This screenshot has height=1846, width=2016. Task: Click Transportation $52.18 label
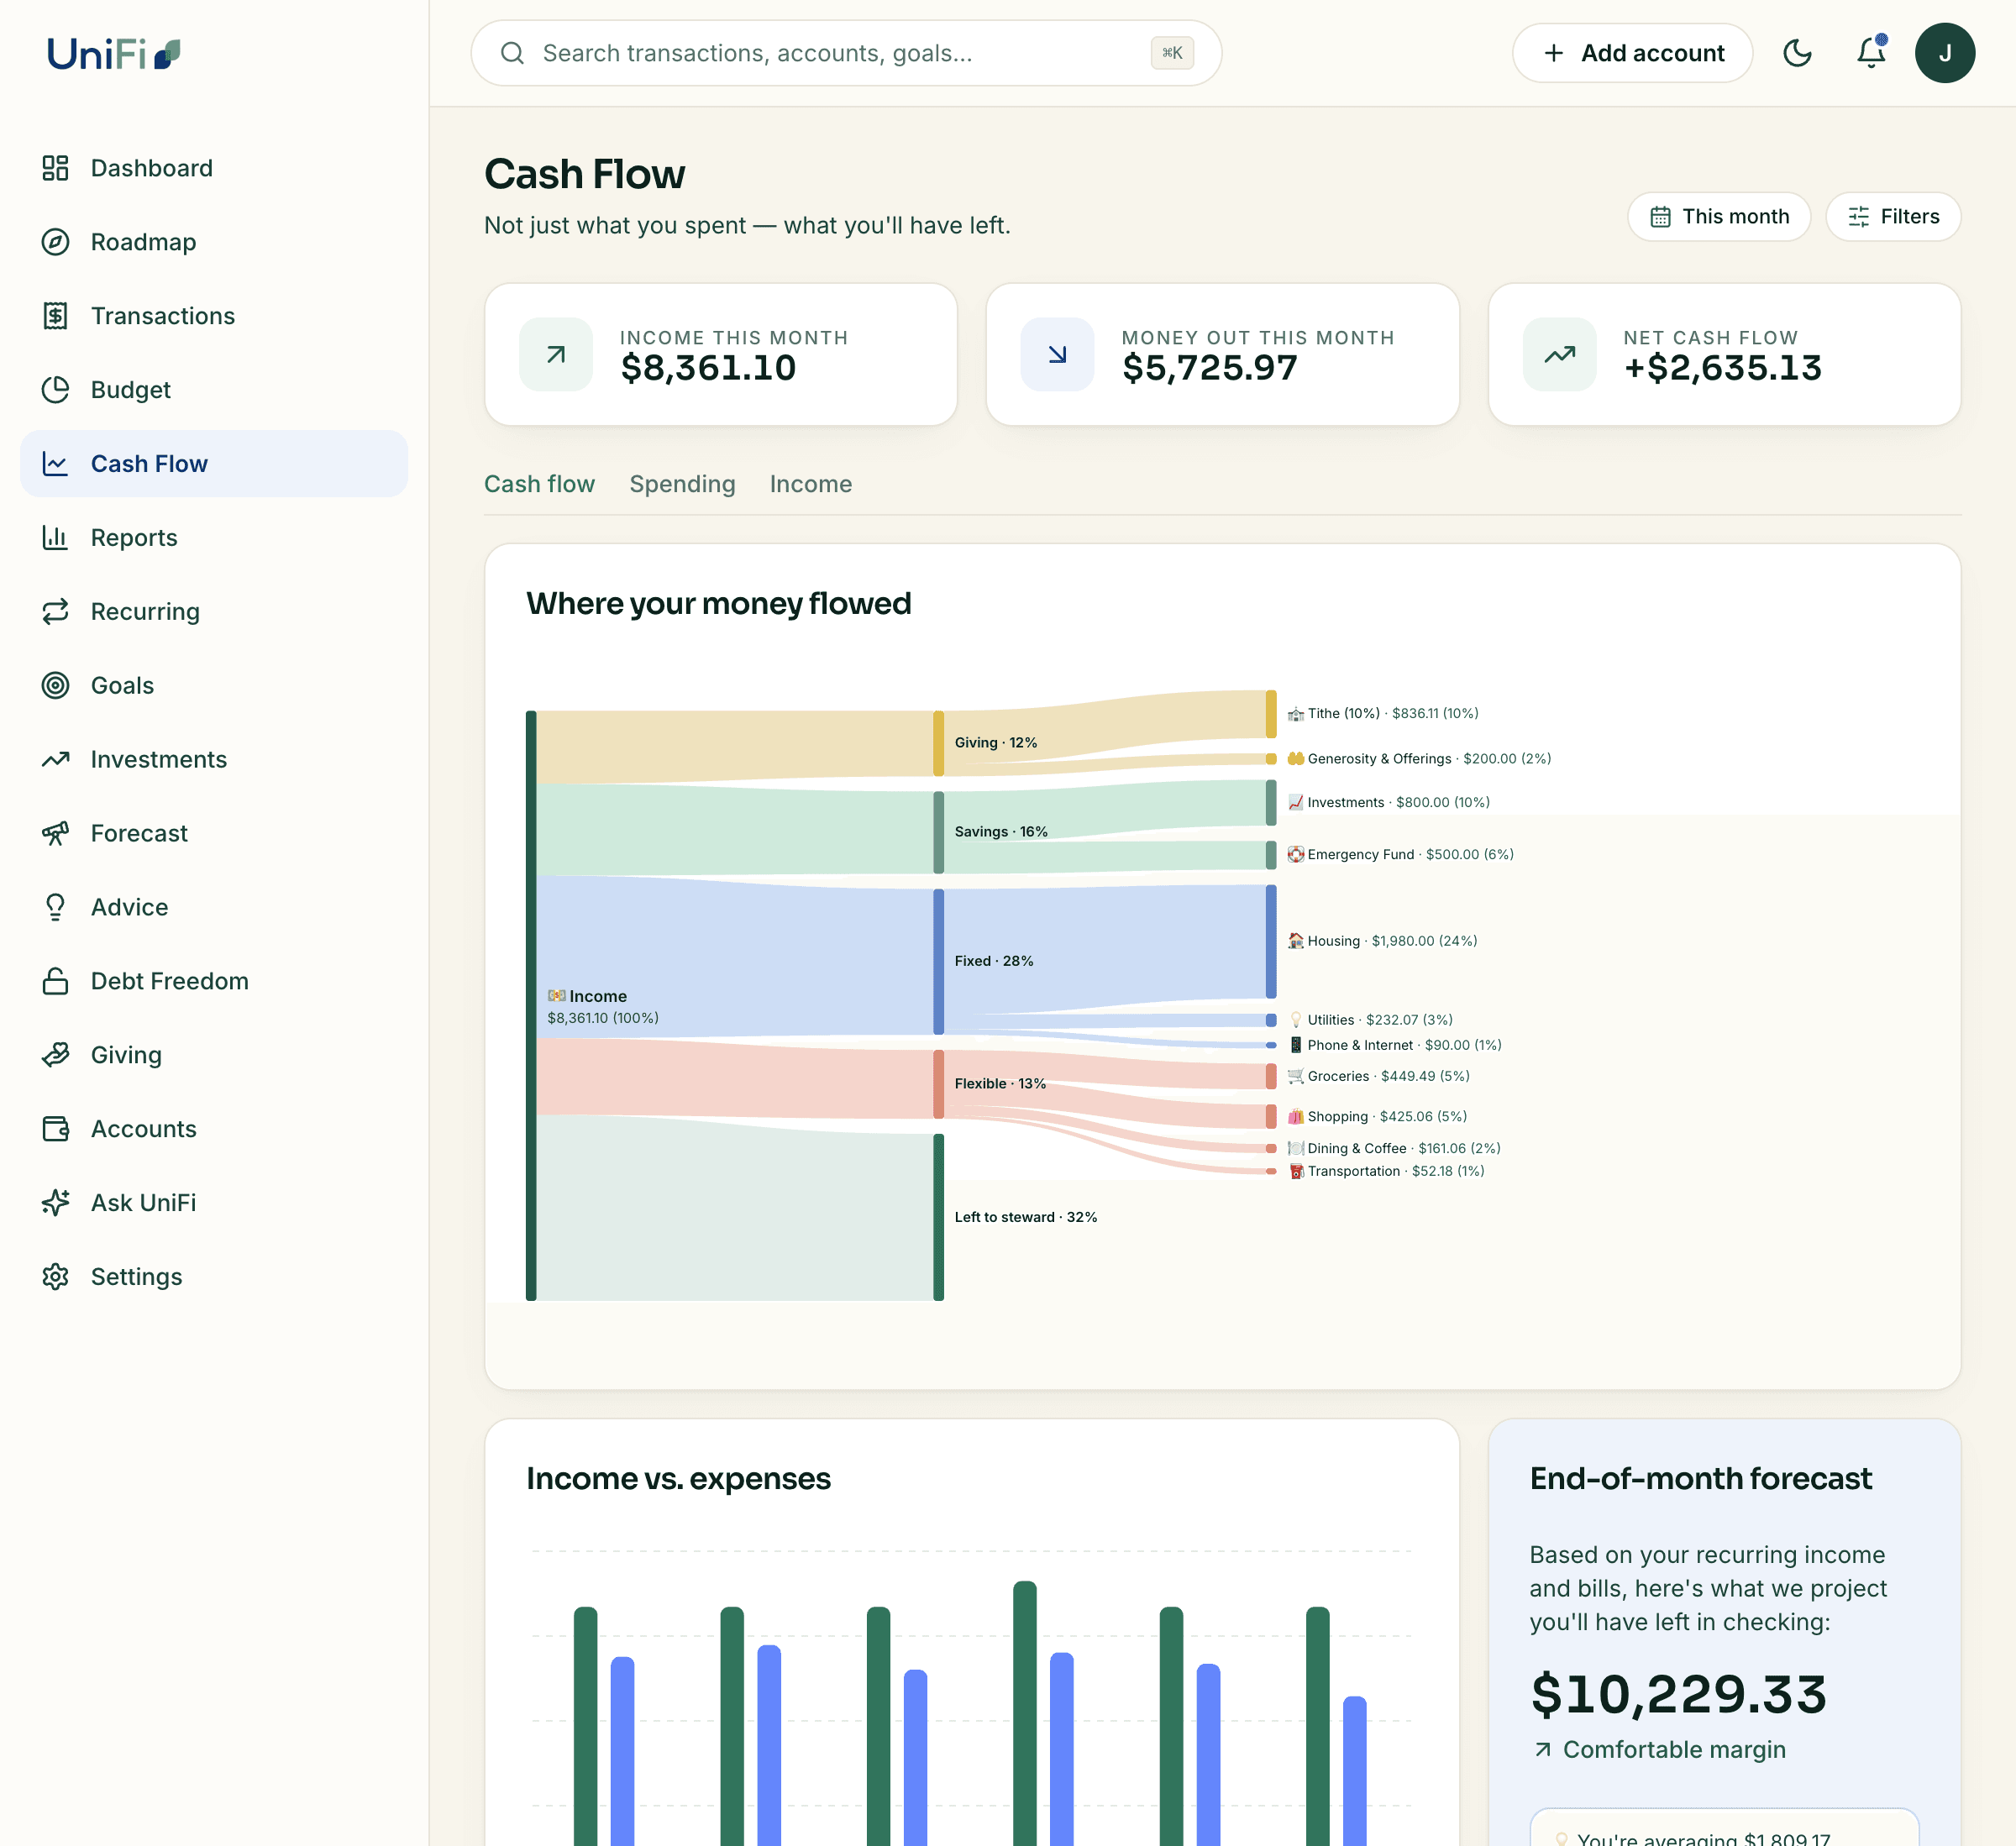coord(1385,1171)
